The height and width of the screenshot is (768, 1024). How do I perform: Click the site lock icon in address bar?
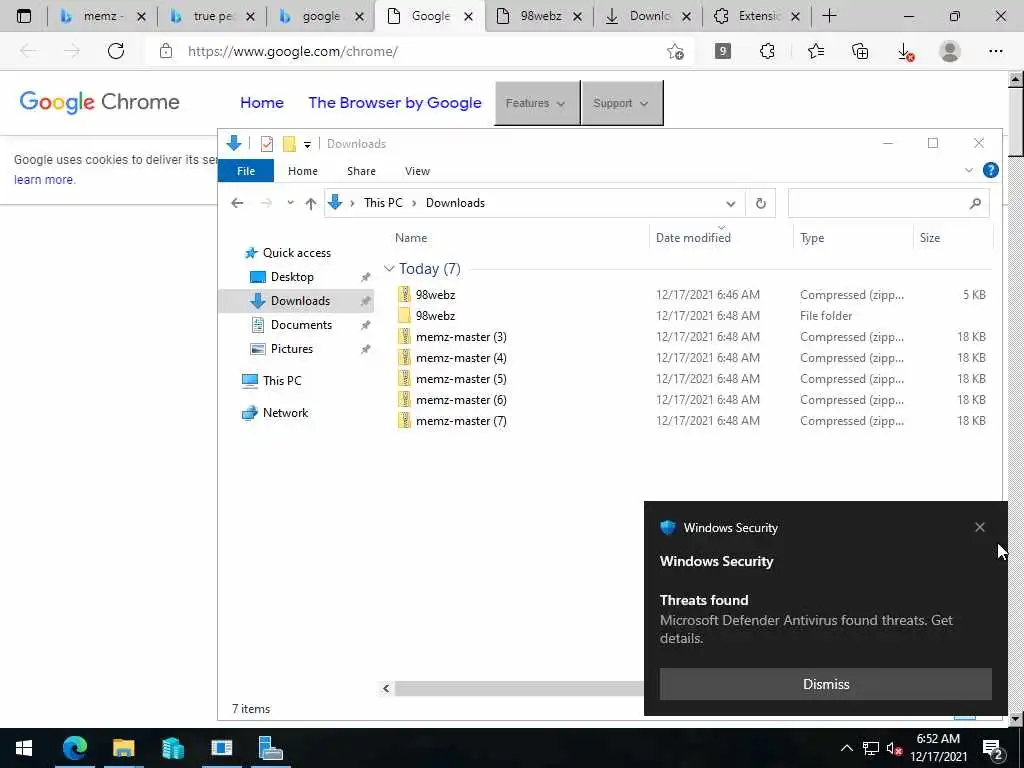point(166,51)
